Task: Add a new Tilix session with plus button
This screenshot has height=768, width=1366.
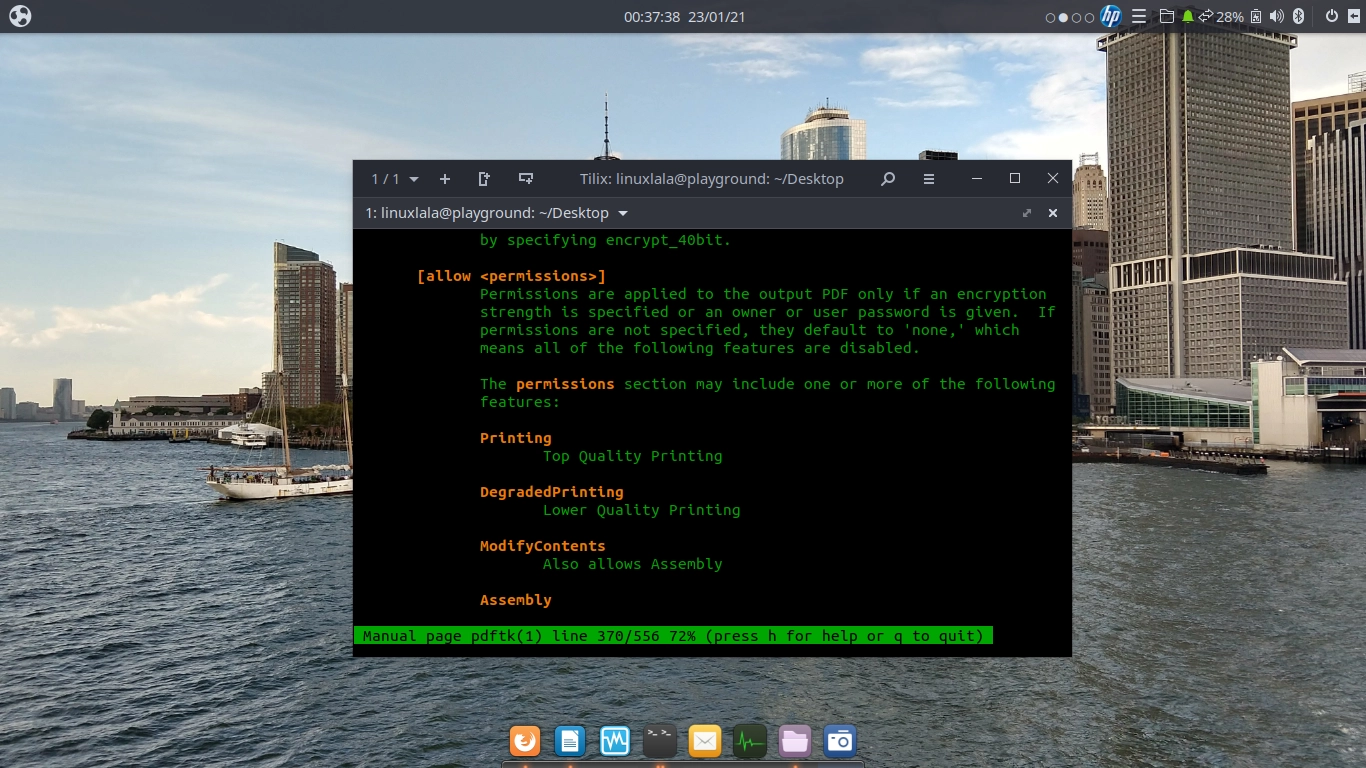Action: [x=445, y=179]
